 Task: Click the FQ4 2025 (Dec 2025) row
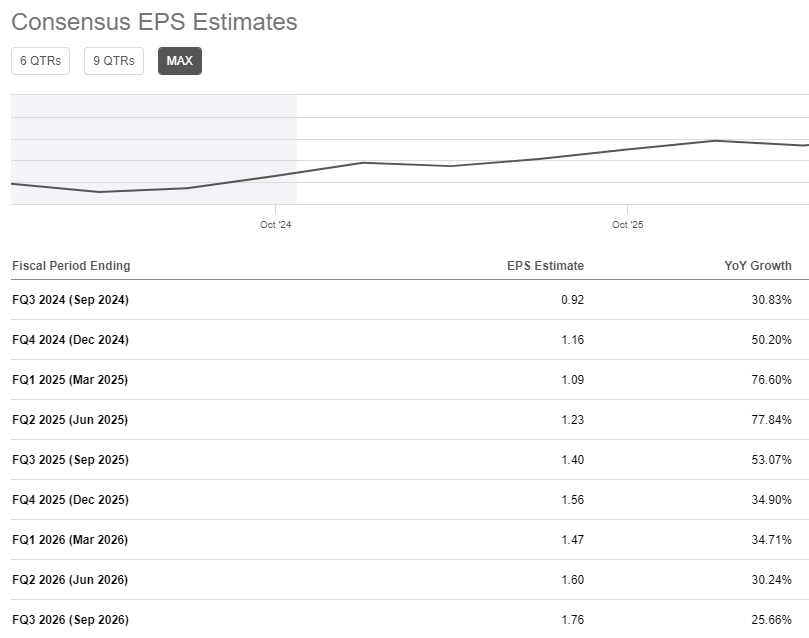click(70, 500)
